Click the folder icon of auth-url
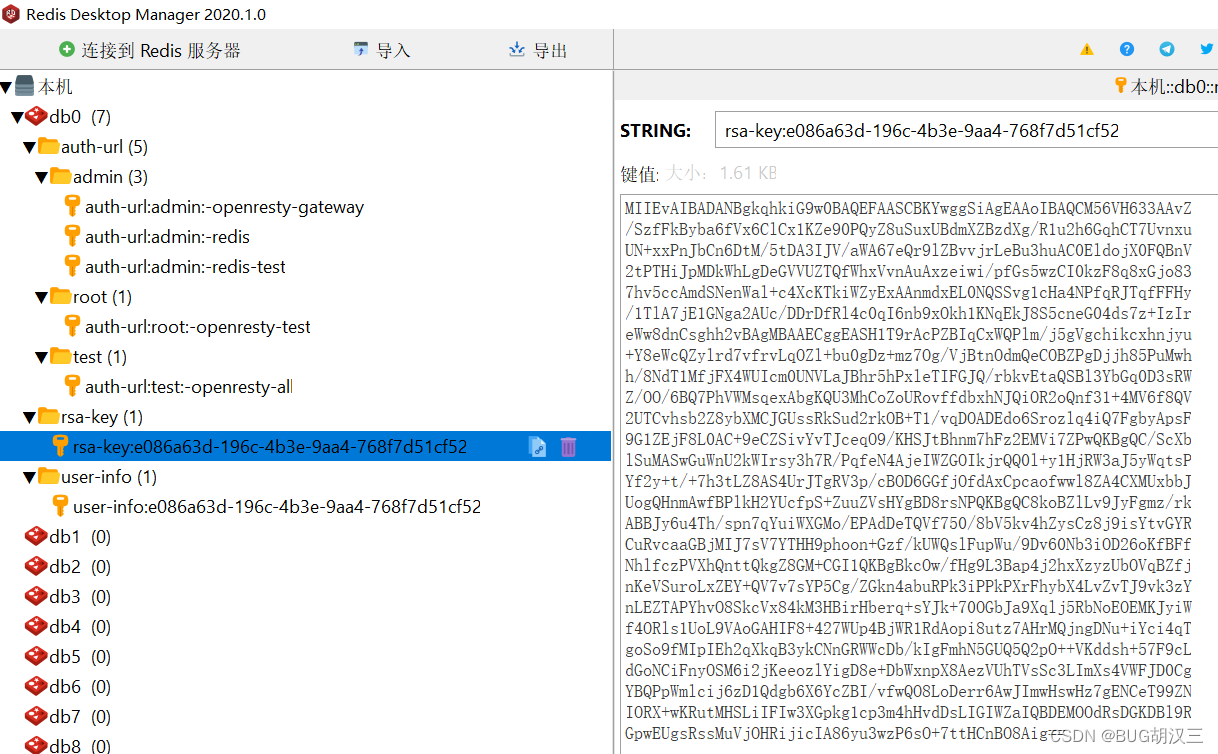Viewport: 1218px width, 754px height. point(49,146)
